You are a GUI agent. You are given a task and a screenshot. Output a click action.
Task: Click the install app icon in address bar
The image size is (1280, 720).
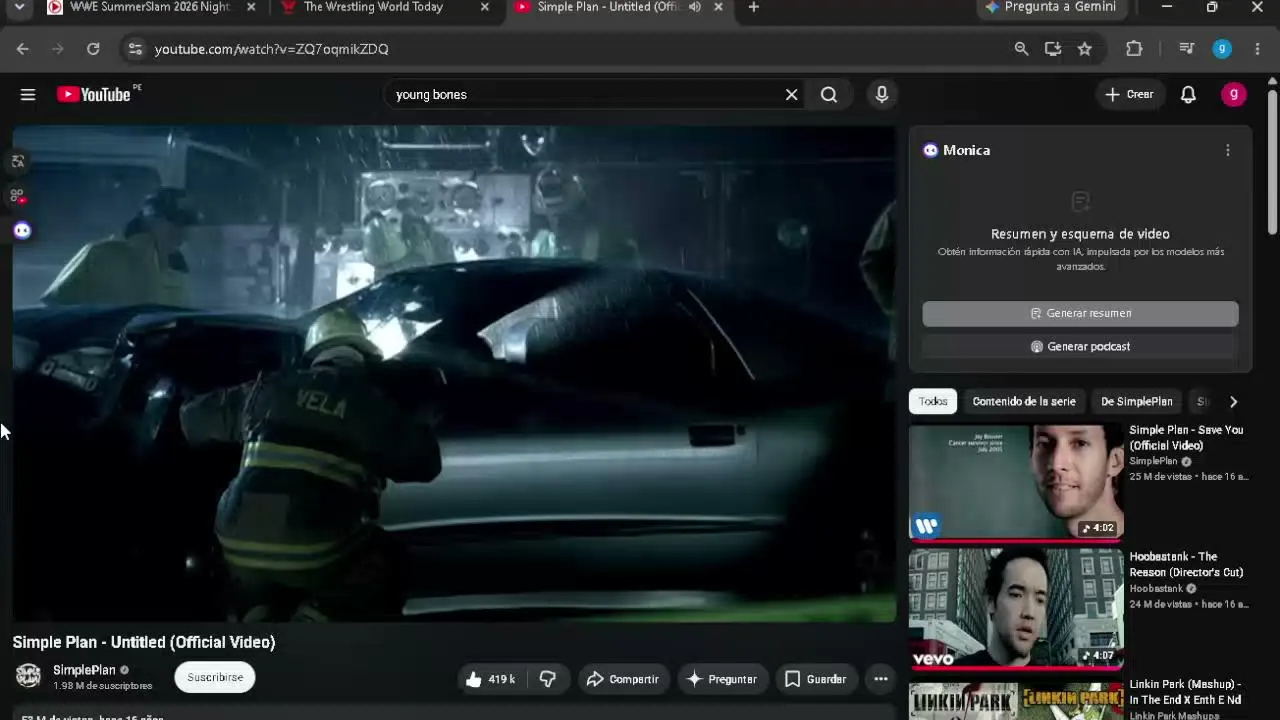(1053, 49)
